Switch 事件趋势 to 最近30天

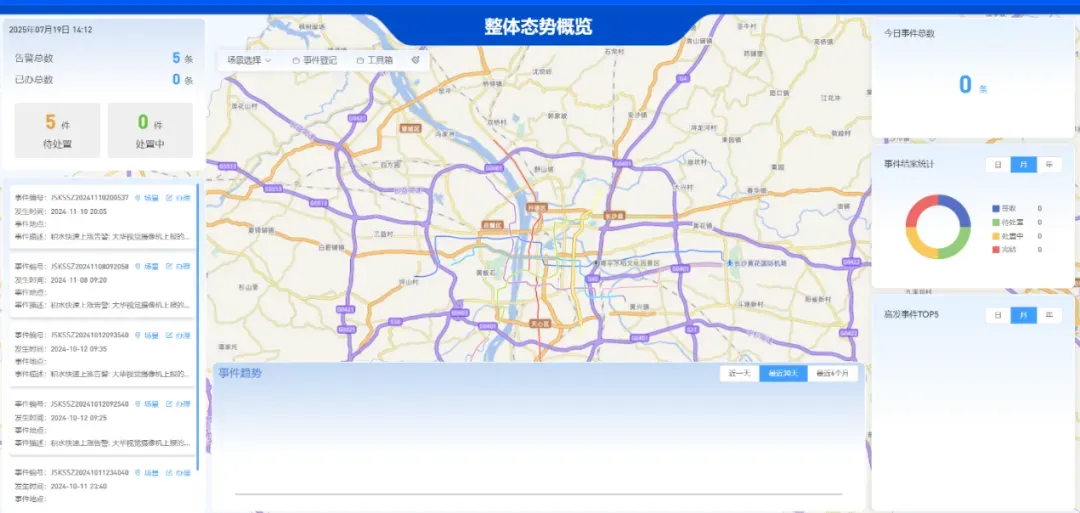[x=783, y=373]
